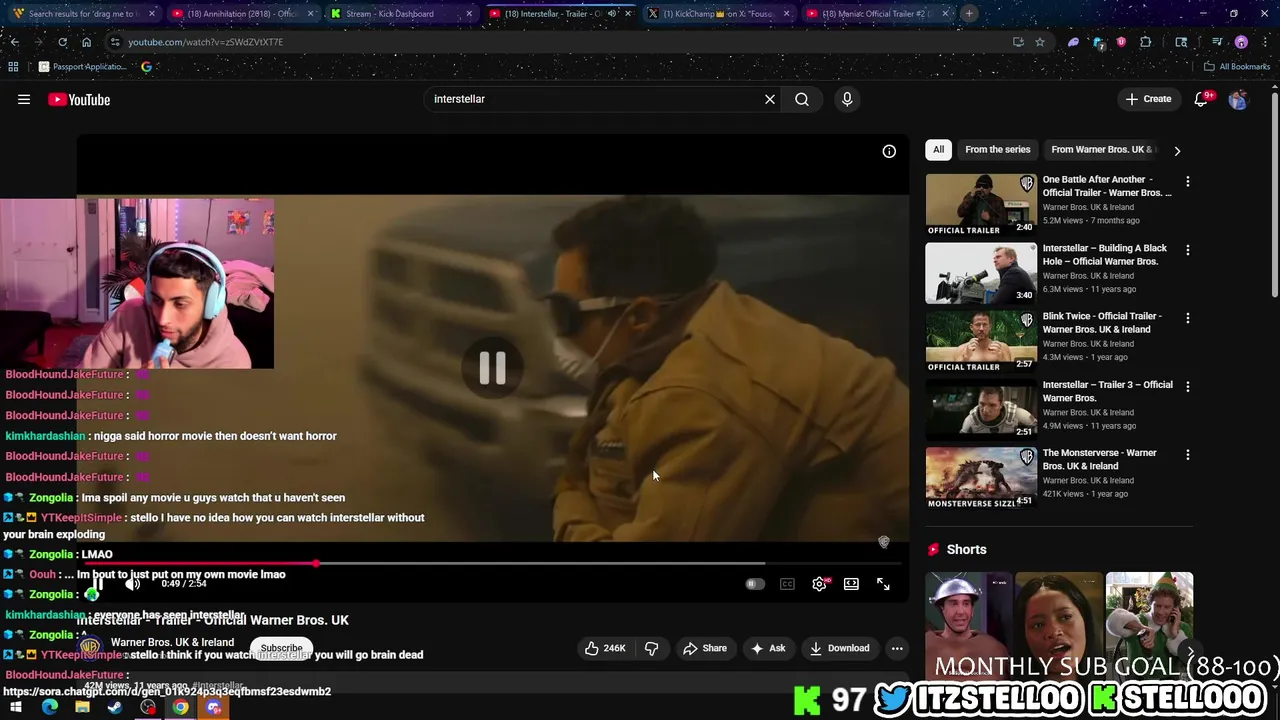
Task: Go to YouTube home via logo
Action: click(x=79, y=99)
